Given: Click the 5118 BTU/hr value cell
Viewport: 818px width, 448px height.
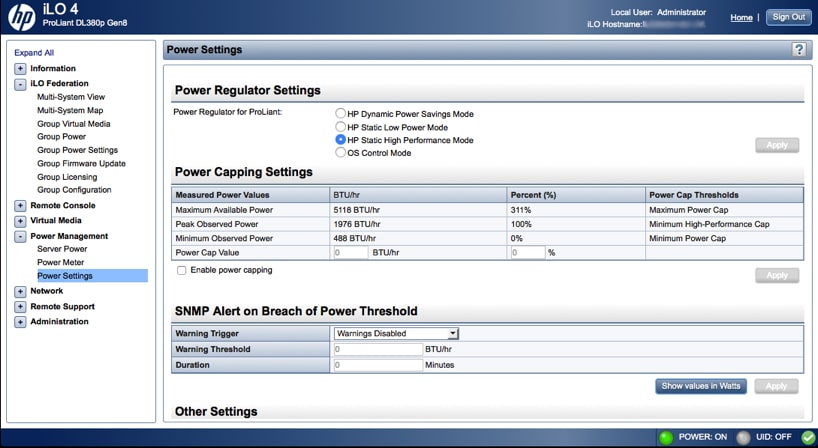Looking at the screenshot, I should point(418,210).
